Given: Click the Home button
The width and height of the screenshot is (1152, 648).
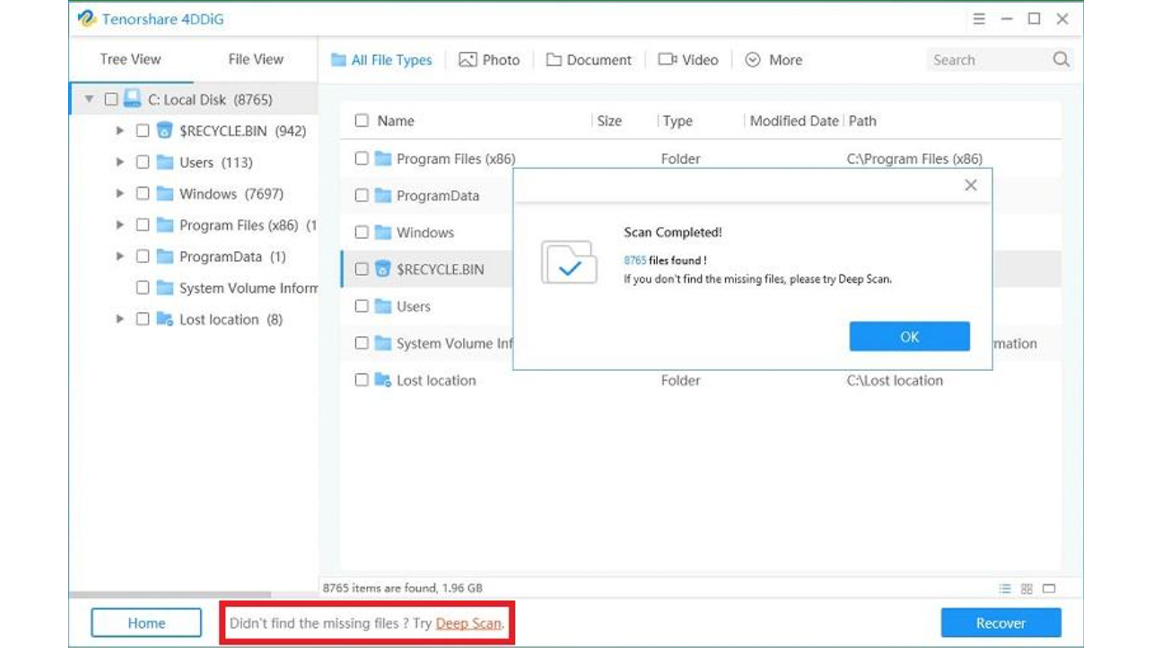Looking at the screenshot, I should pos(146,623).
